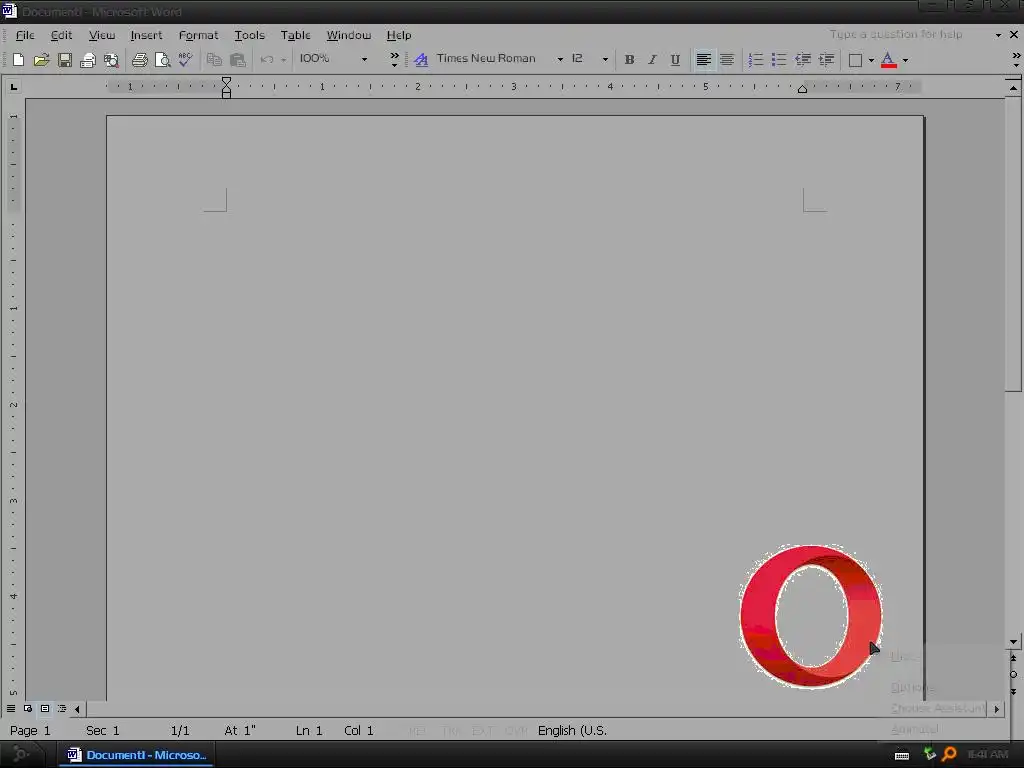Open the Help menu
Screen dimensions: 1024x768
pyautogui.click(x=399, y=35)
